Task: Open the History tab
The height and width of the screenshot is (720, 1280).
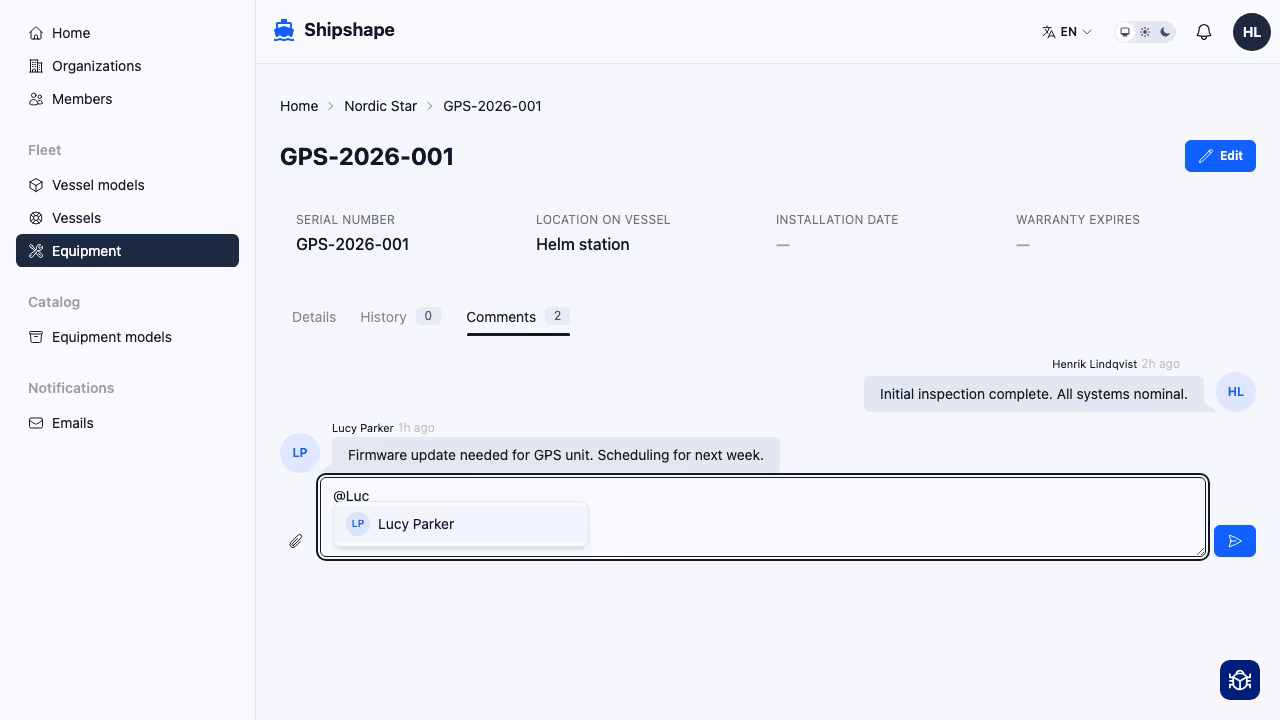Action: (383, 317)
